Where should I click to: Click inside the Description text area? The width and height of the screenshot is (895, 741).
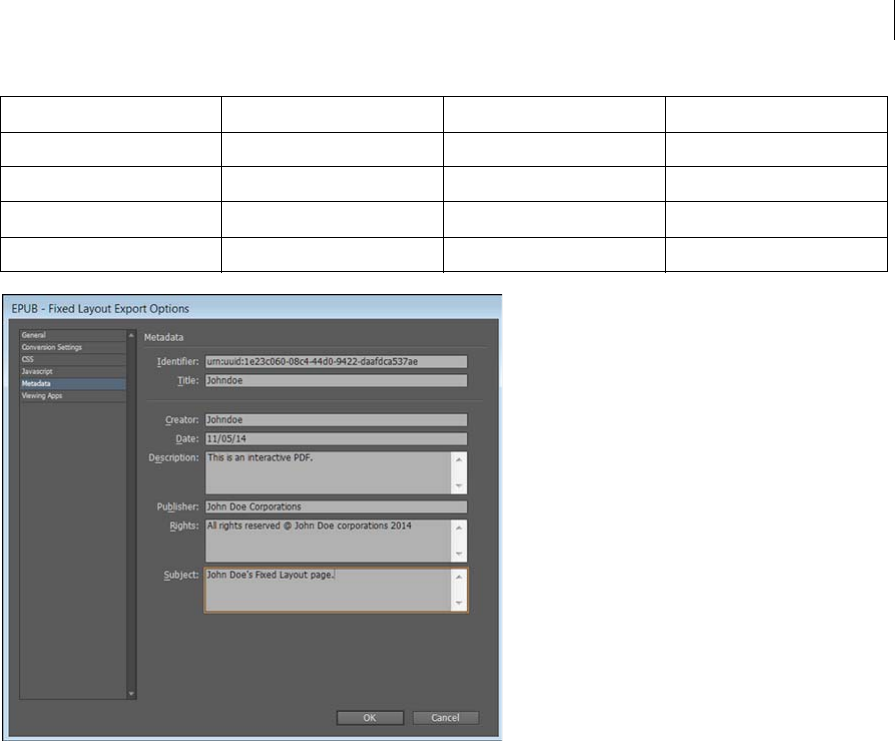pos(328,473)
